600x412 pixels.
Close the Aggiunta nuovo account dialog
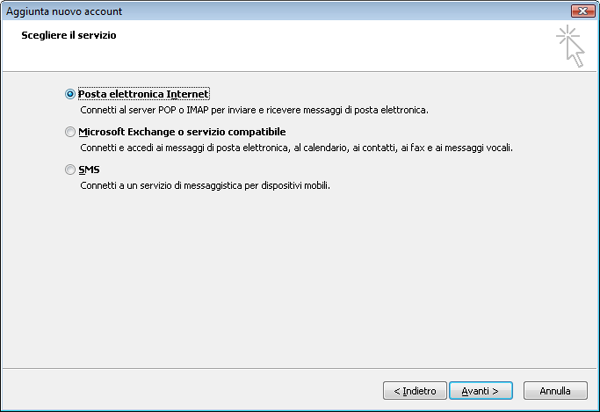(583, 11)
